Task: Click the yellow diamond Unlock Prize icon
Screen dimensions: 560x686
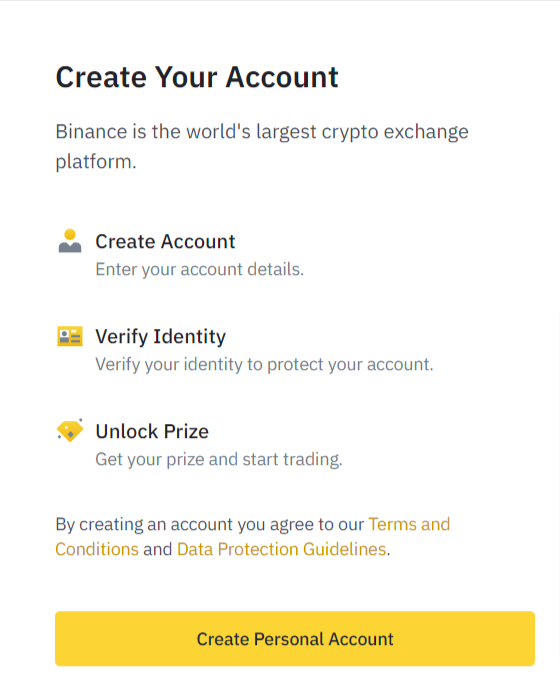Action: click(70, 430)
